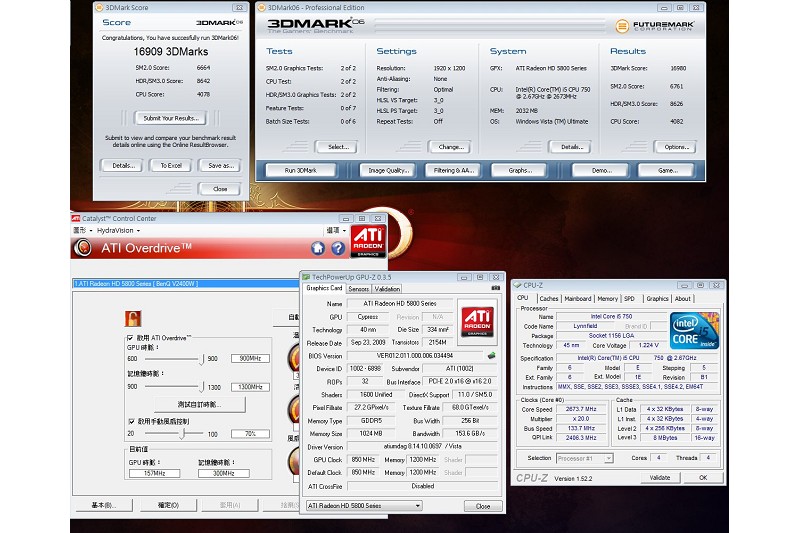
Task: Click the Intel Core i5 750 name value
Action: pyautogui.click(x=611, y=317)
